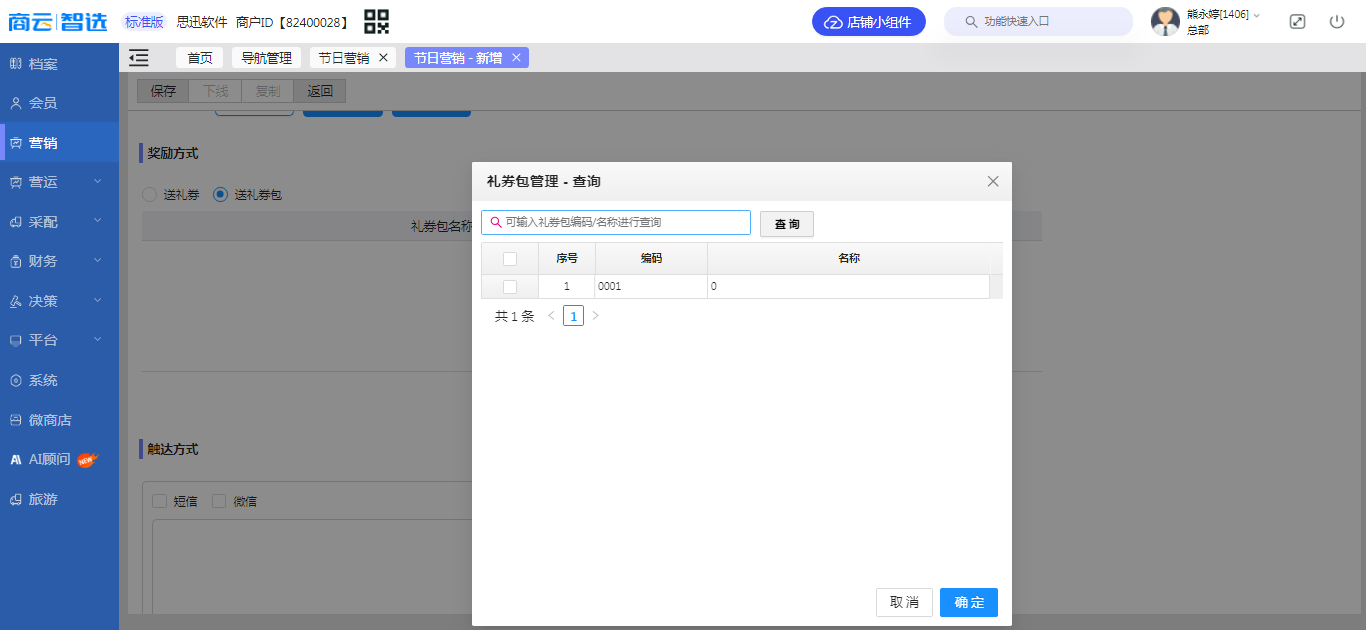This screenshot has width=1366, height=630.
Task: Expand the 财务 sidebar menu chevron
Action: point(98,261)
